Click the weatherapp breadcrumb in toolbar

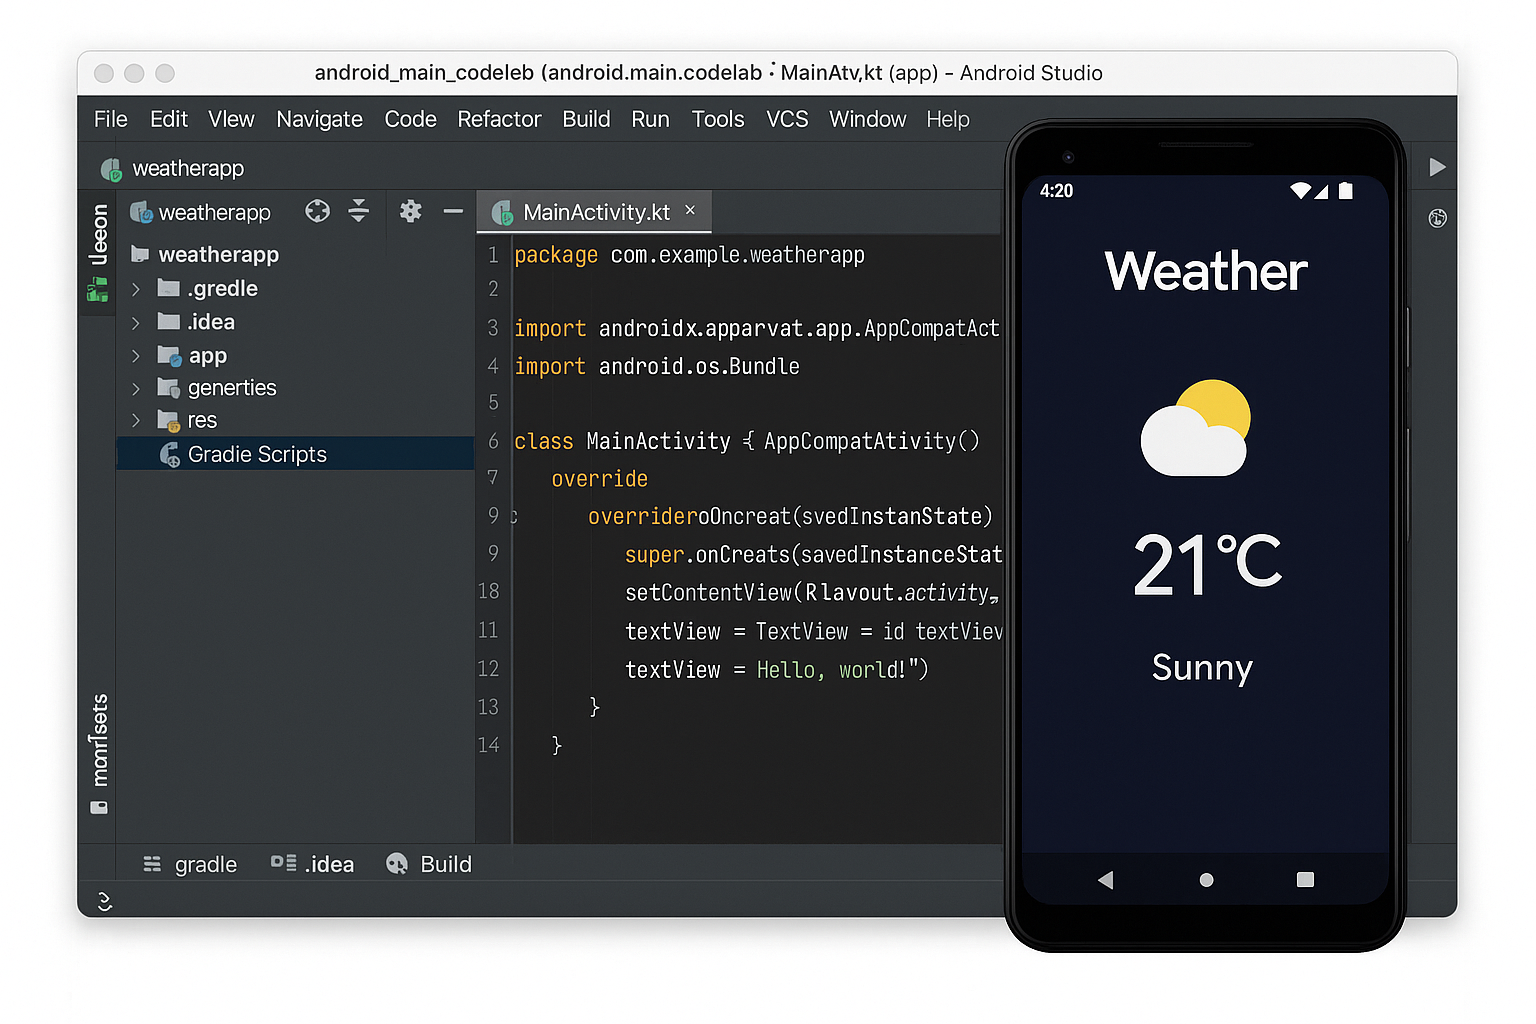[x=188, y=168]
